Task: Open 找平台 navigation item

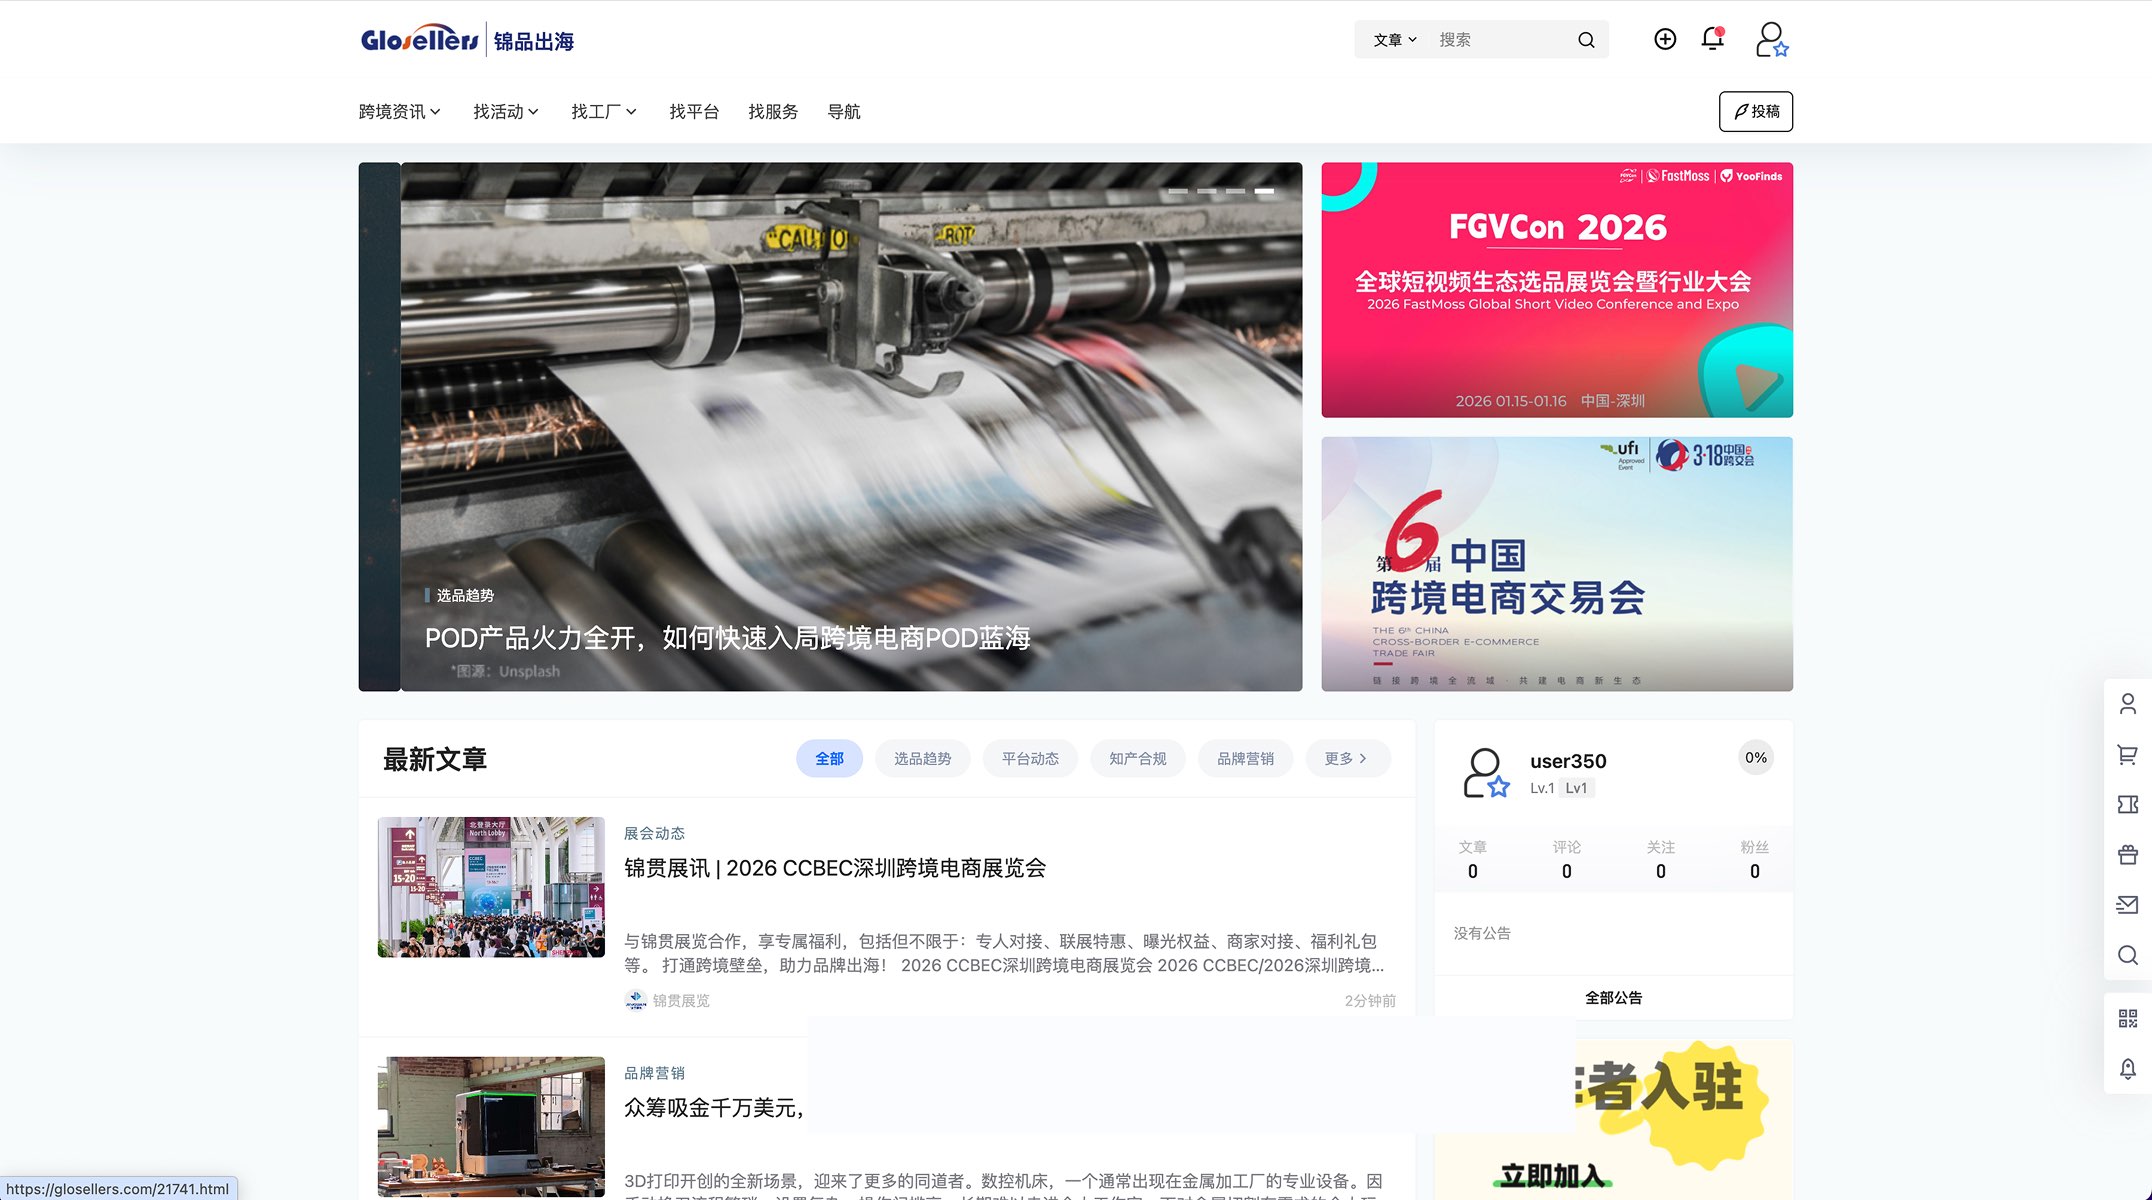Action: [694, 111]
